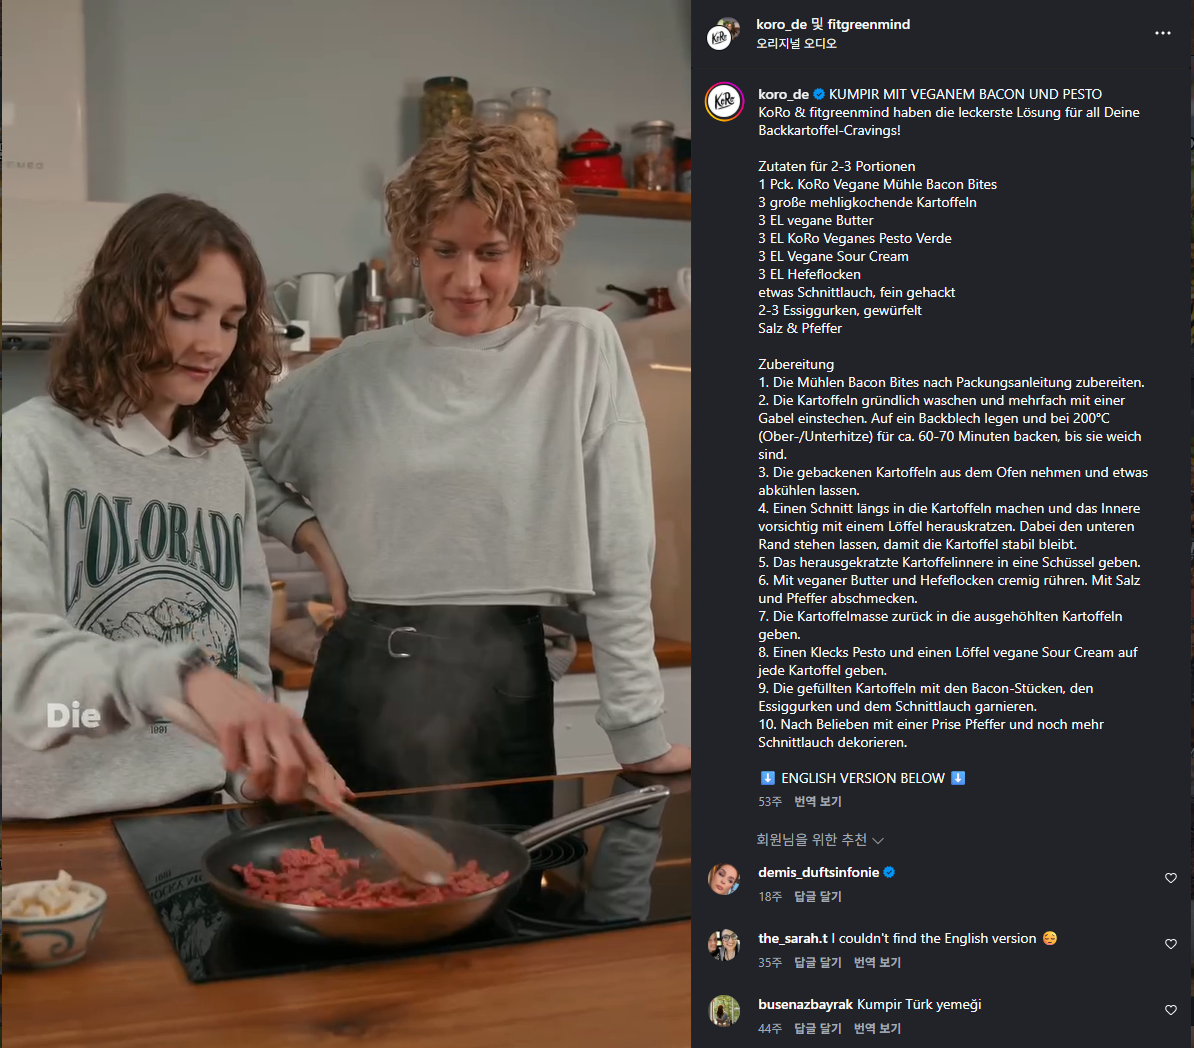Like the the_sarah.t comment
Viewport: 1194px width, 1048px height.
(x=1170, y=944)
